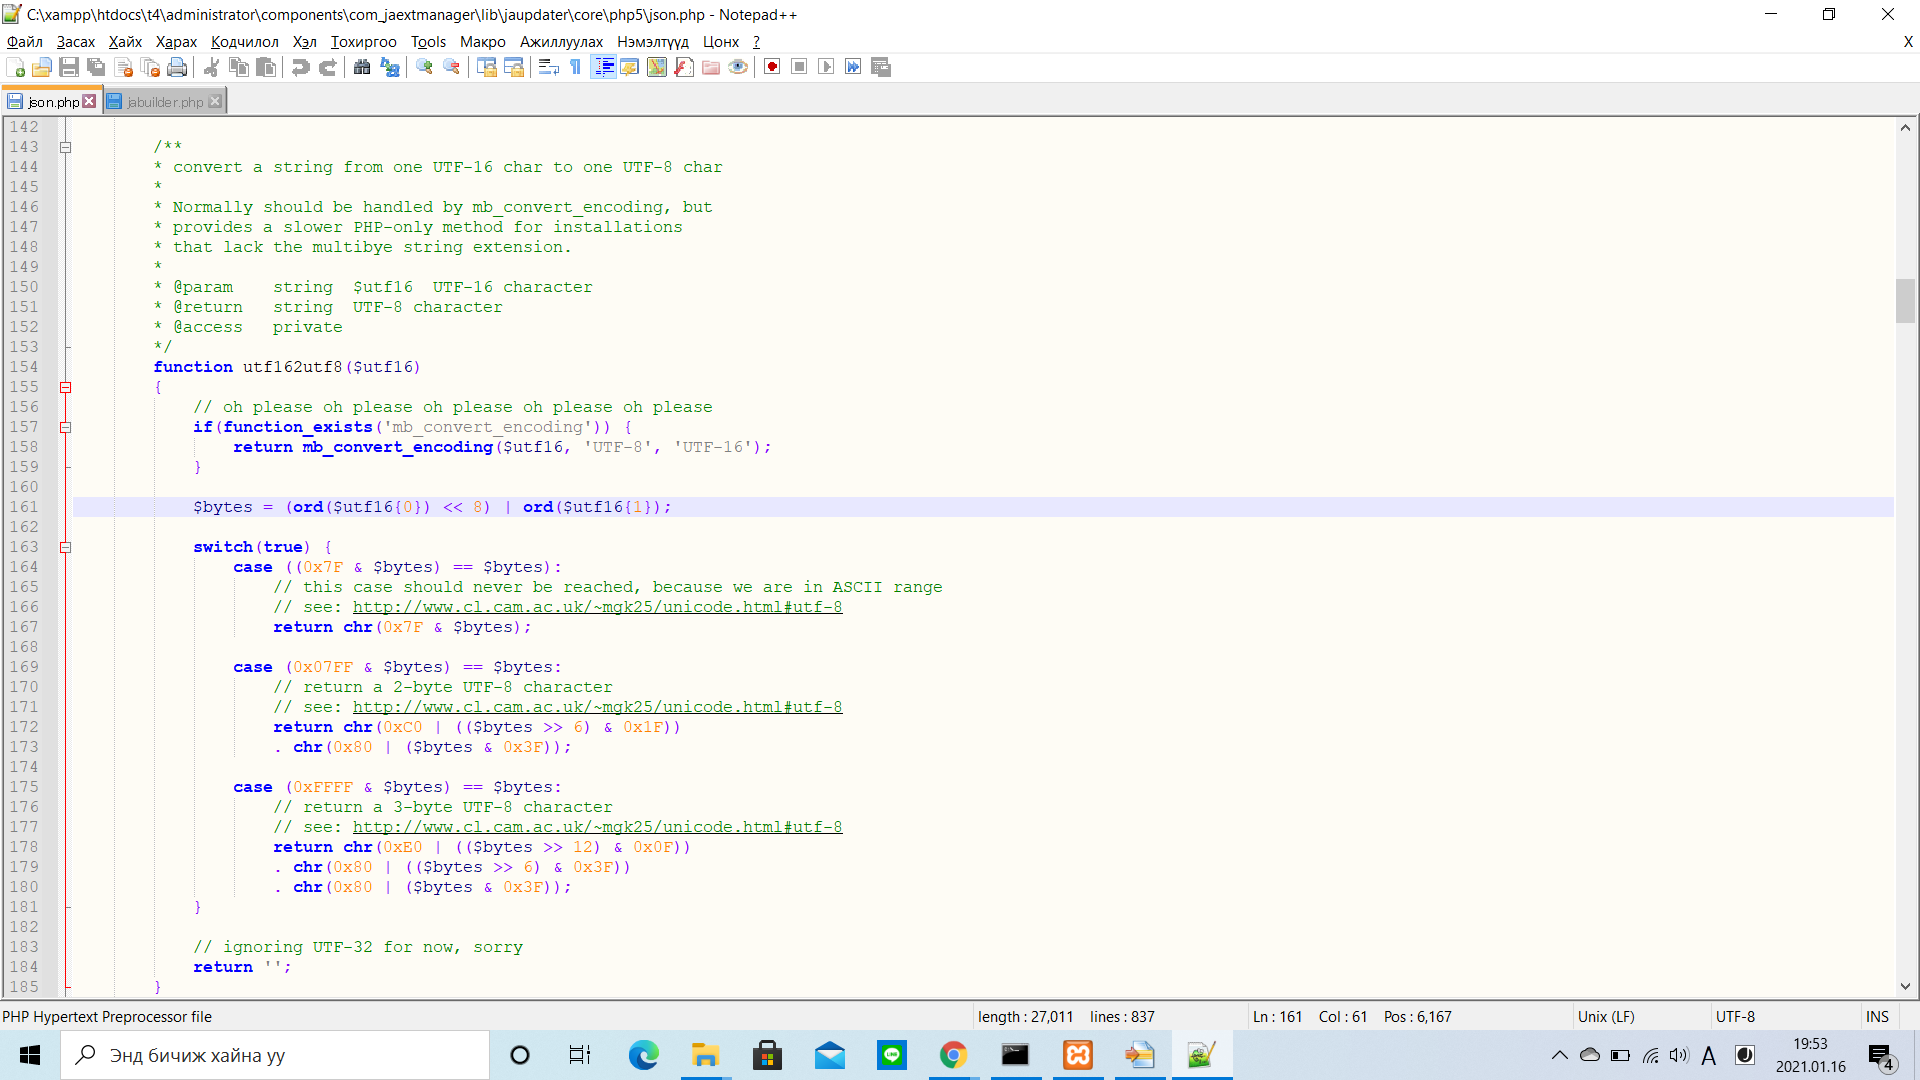Click the Play macro toolbar icon

(826, 67)
